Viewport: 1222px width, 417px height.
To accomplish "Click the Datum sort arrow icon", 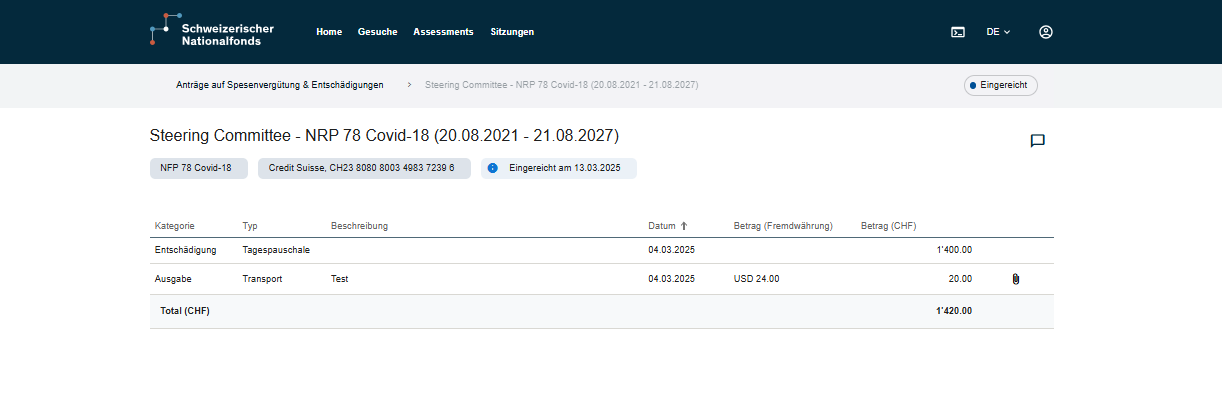I will pos(684,226).
